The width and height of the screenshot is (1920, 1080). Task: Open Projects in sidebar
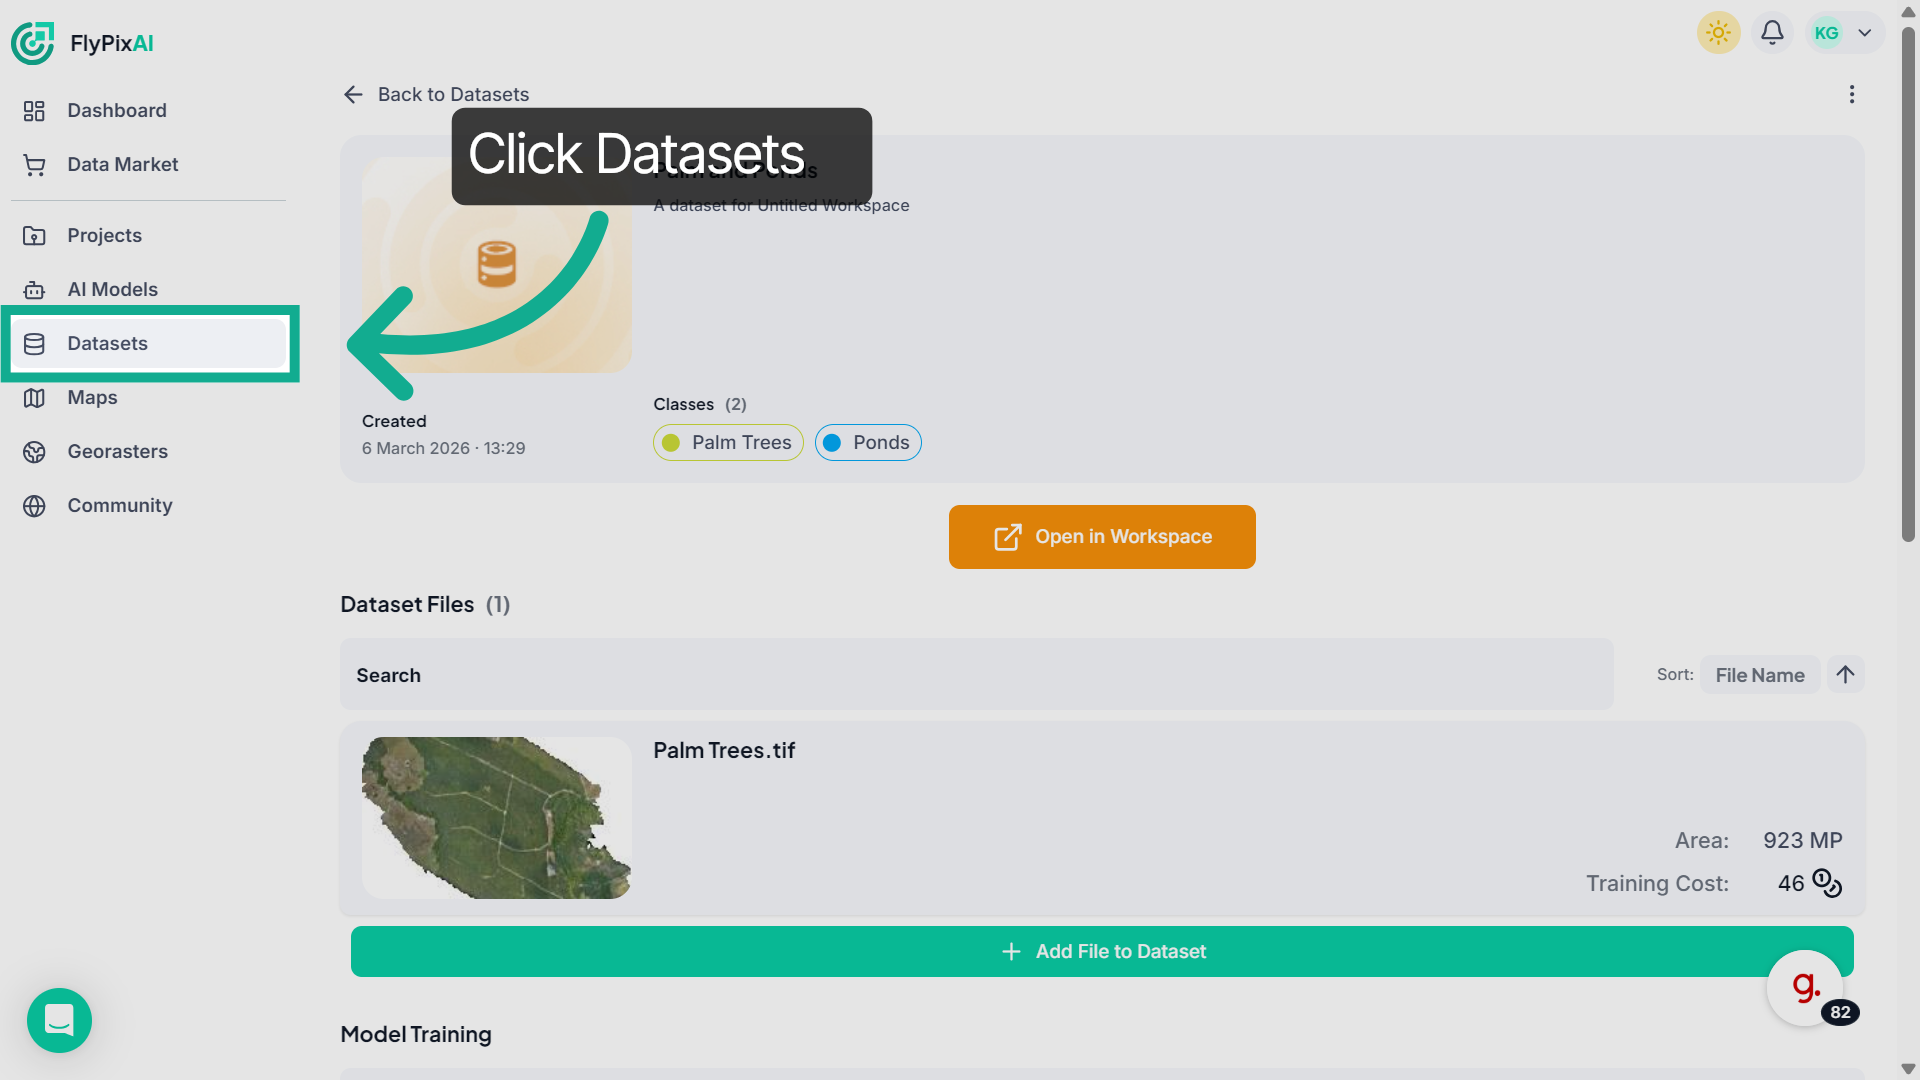tap(148, 235)
